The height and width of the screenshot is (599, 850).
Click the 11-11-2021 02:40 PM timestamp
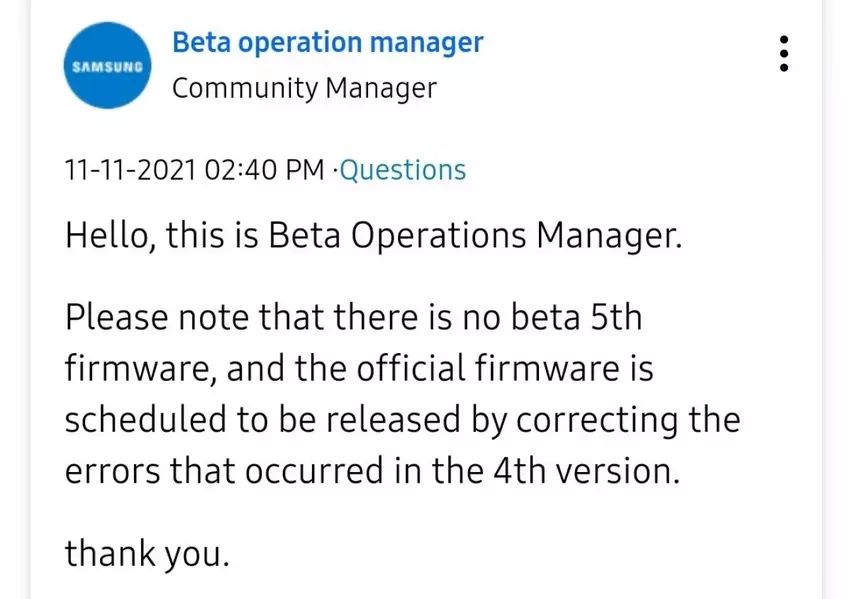click(194, 170)
